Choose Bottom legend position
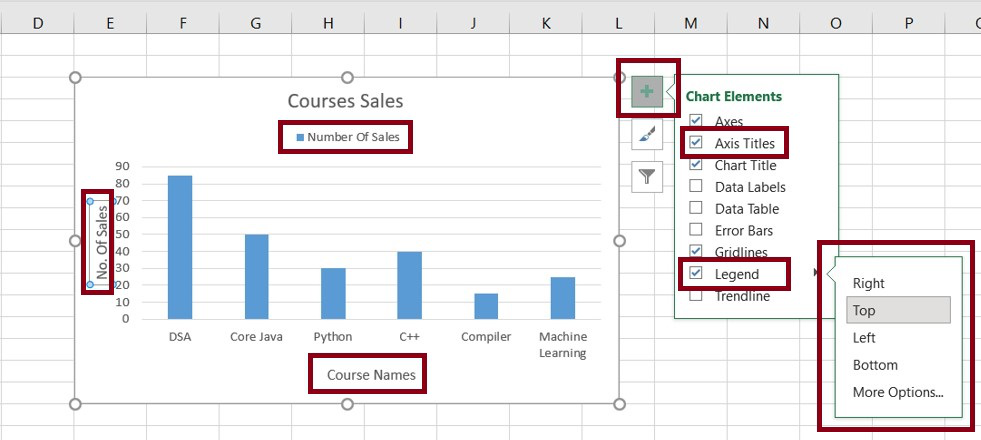This screenshot has height=440, width=981. pos(875,365)
